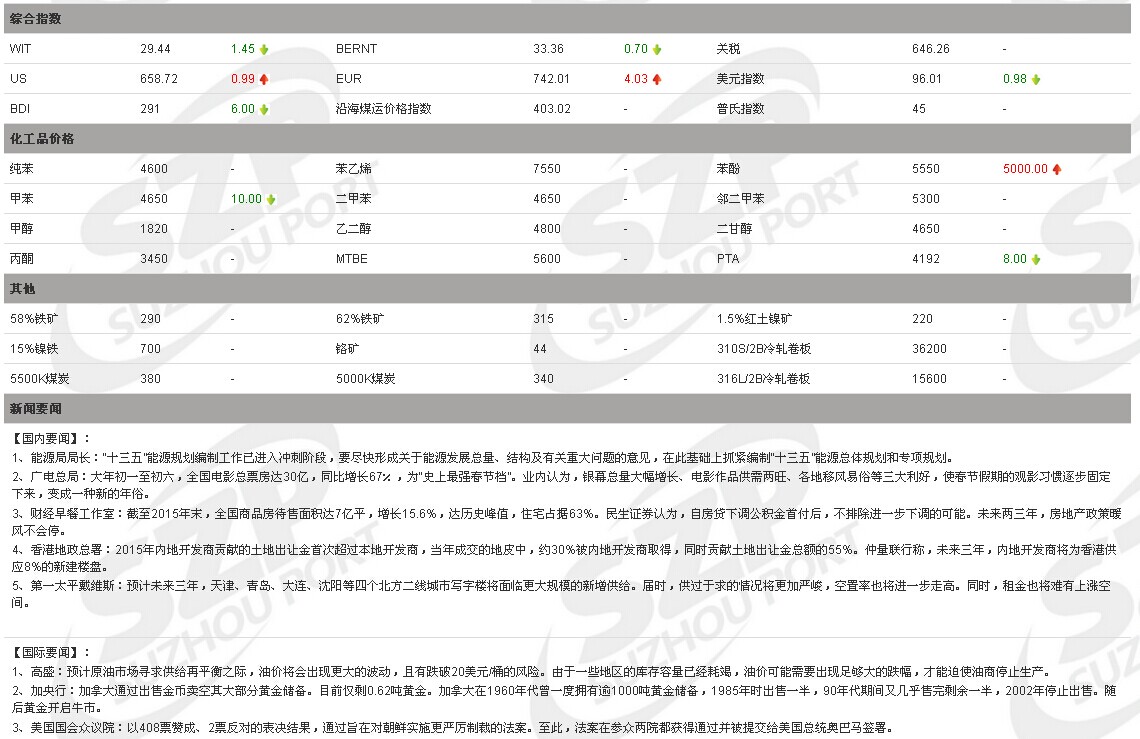Click the red up arrow beside 苯酚 5000.00
Screen dimensions: 1140x739
(x=1057, y=169)
